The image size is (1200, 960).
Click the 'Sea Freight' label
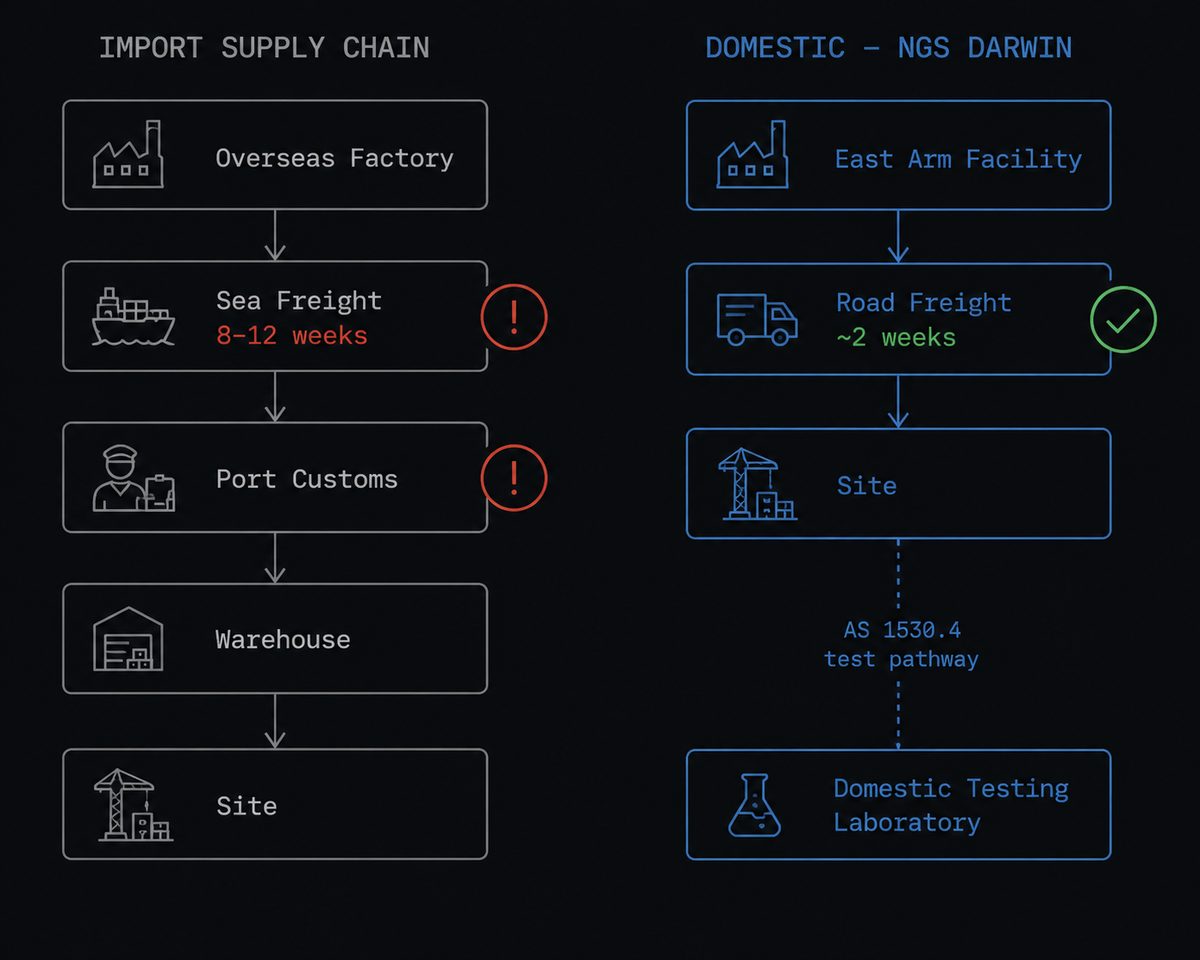click(299, 300)
